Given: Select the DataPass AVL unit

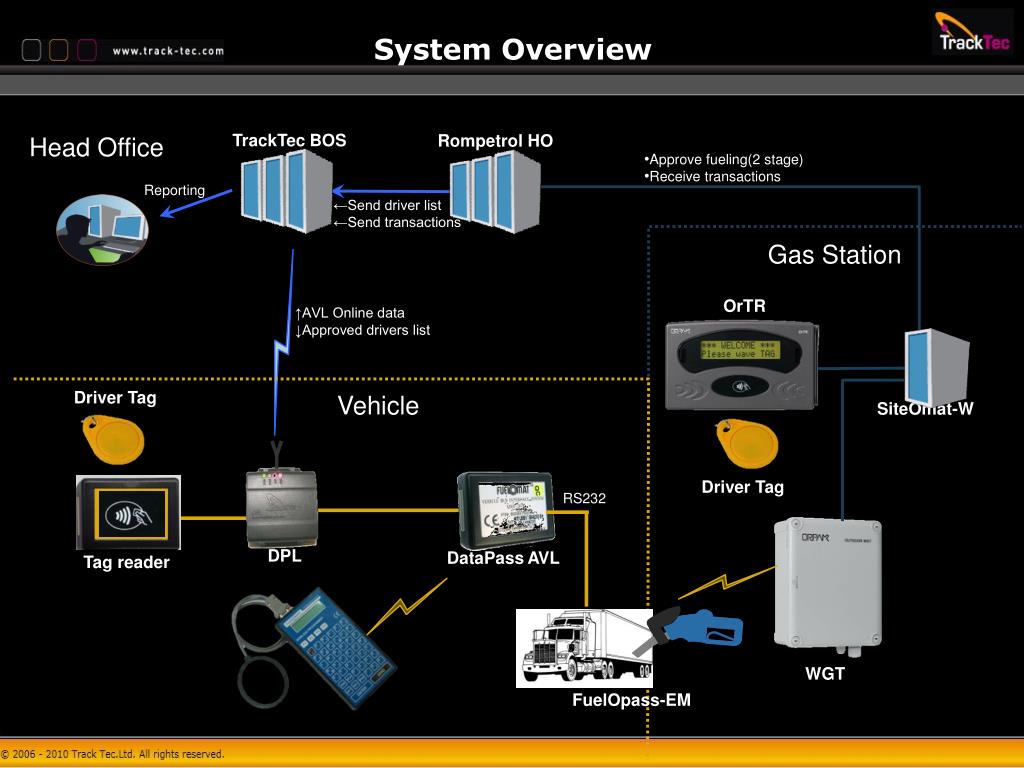Looking at the screenshot, I should 506,511.
